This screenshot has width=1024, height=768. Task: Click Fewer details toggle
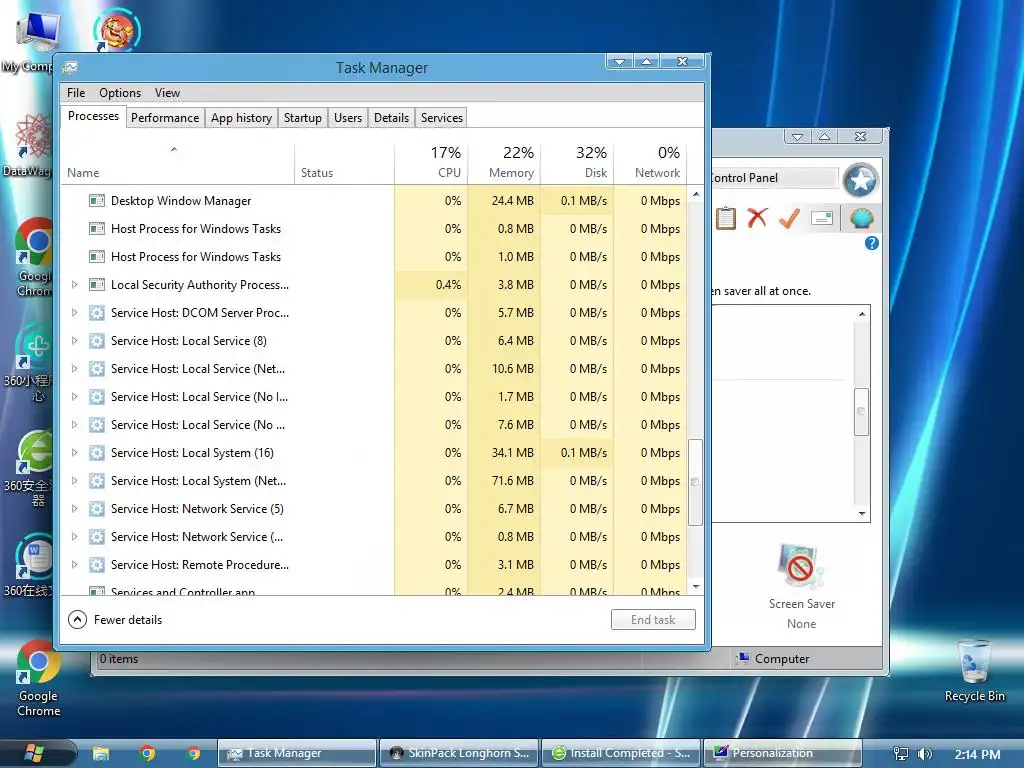point(116,620)
